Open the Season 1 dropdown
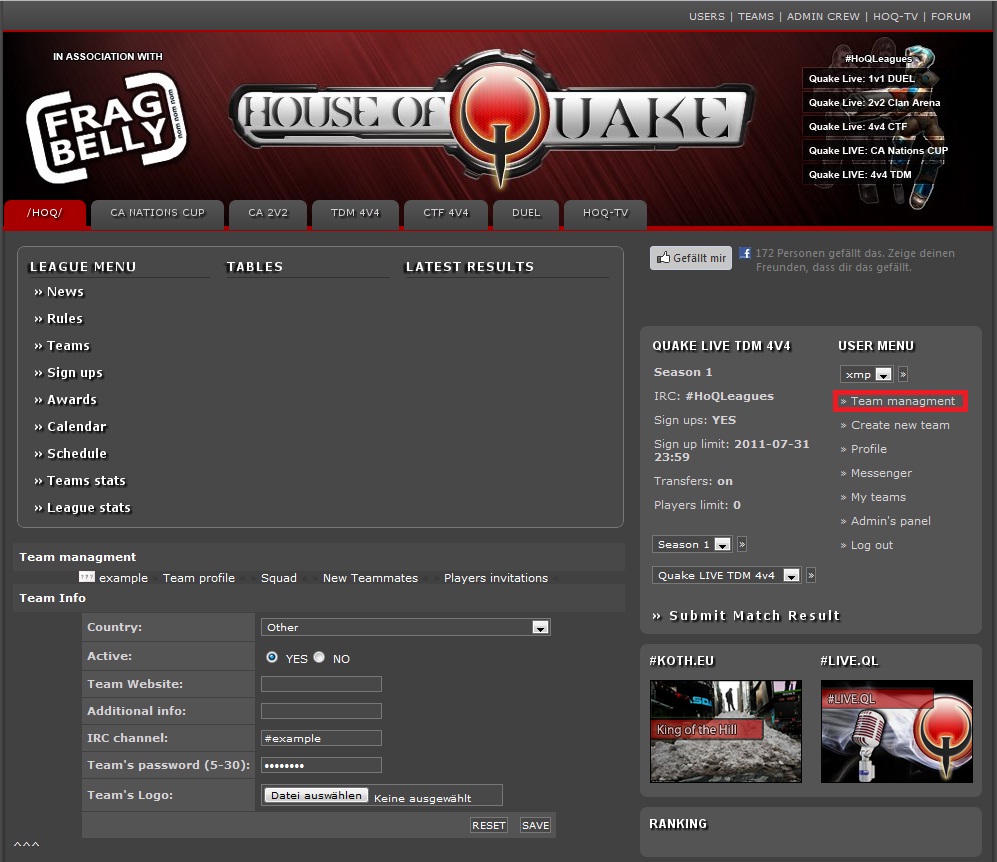997x862 pixels. pyautogui.click(x=692, y=544)
